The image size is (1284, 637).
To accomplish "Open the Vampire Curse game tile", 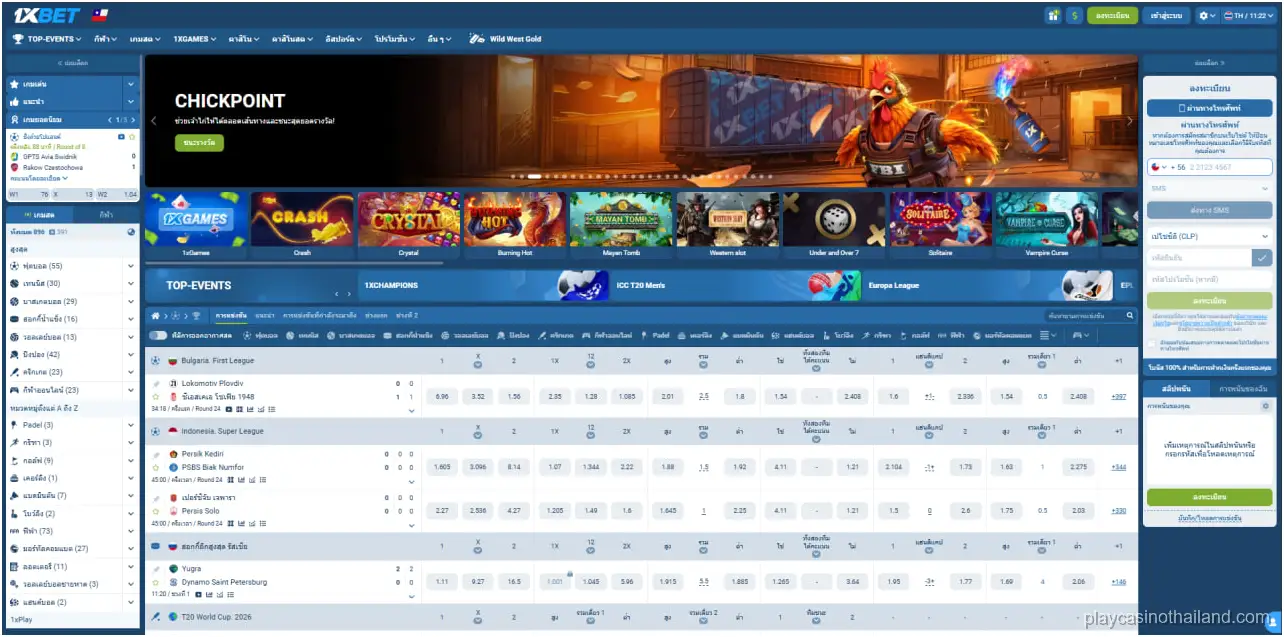I will pos(1047,225).
